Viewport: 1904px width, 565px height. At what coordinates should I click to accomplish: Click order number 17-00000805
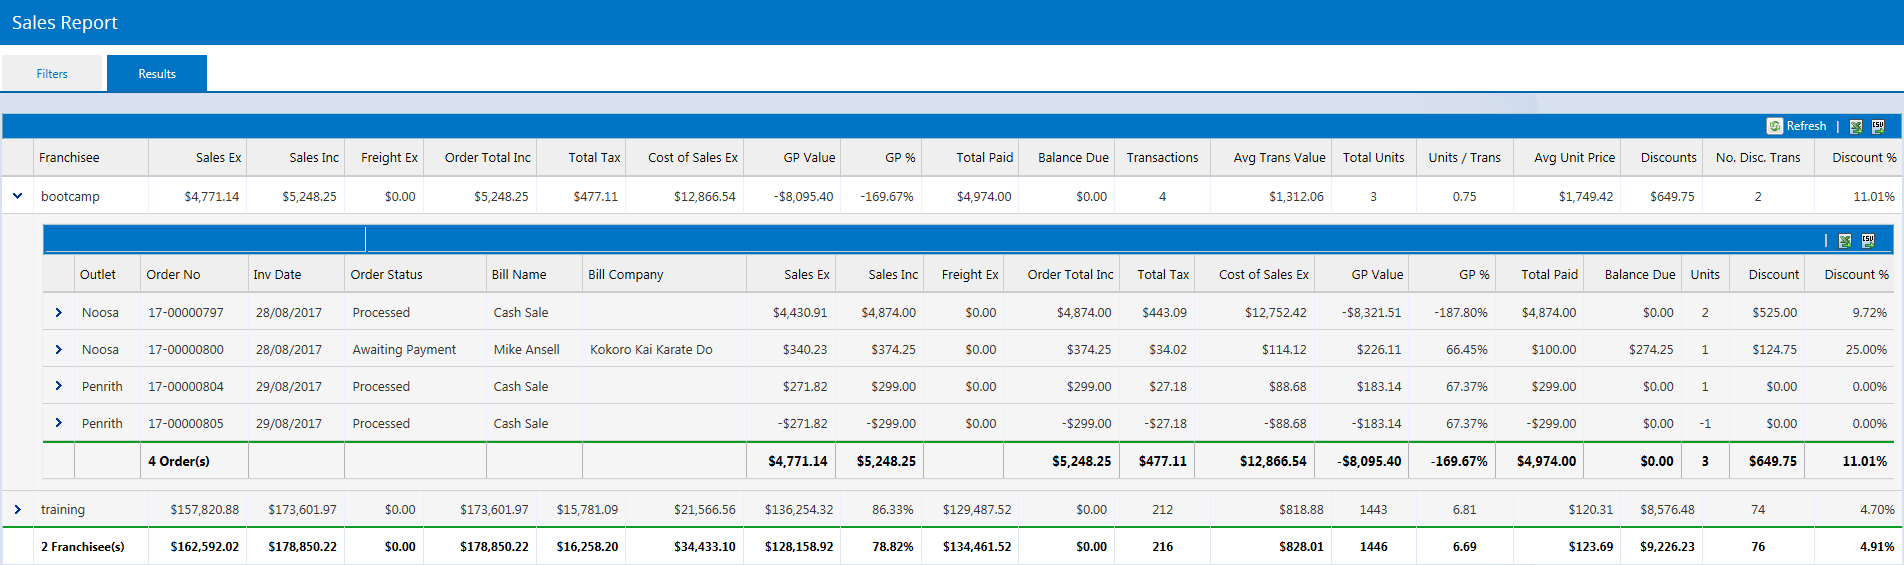(186, 423)
